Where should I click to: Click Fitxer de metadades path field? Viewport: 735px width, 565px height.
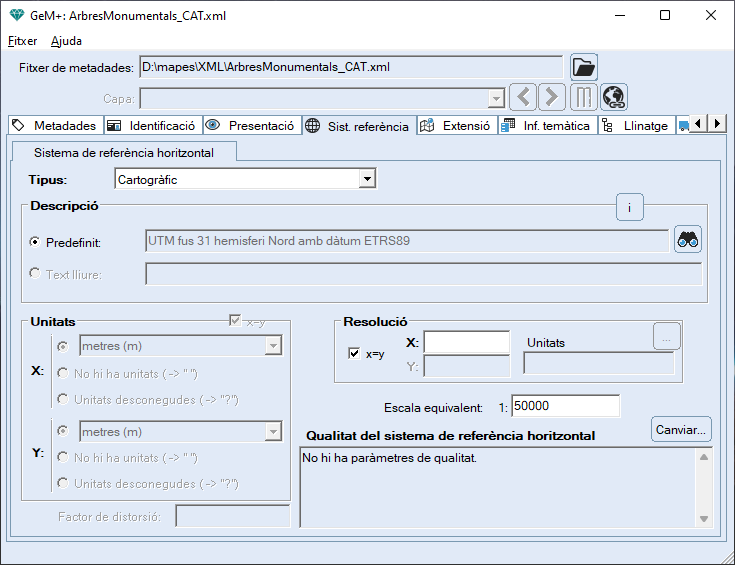tap(351, 67)
